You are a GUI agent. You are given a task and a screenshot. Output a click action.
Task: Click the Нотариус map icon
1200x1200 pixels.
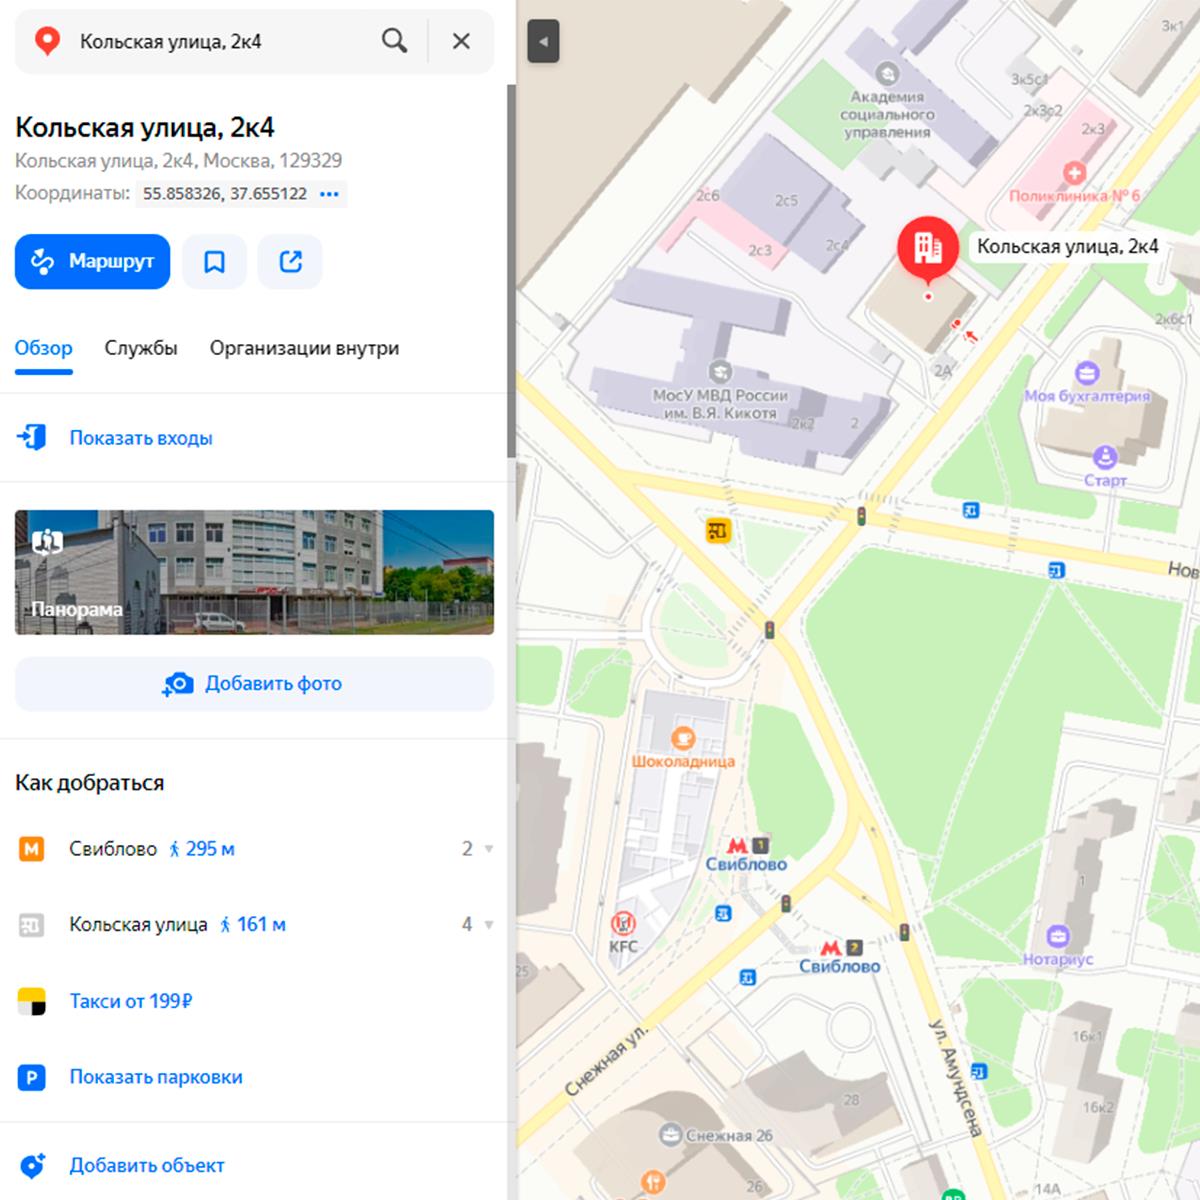tap(1058, 937)
